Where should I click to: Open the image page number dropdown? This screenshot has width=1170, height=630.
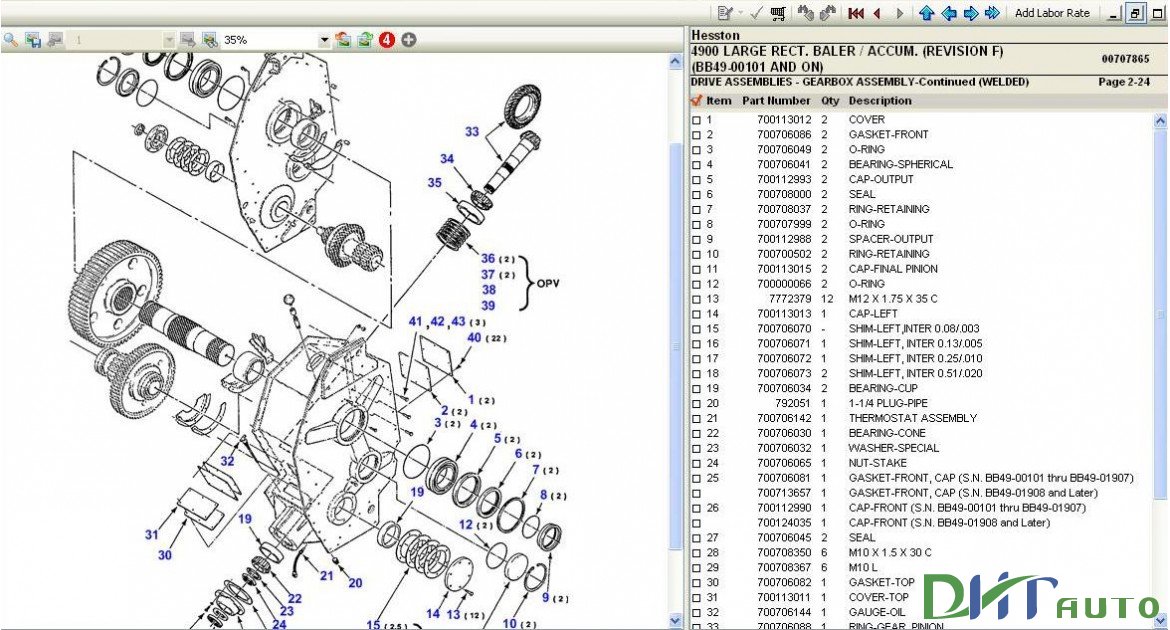pyautogui.click(x=168, y=40)
